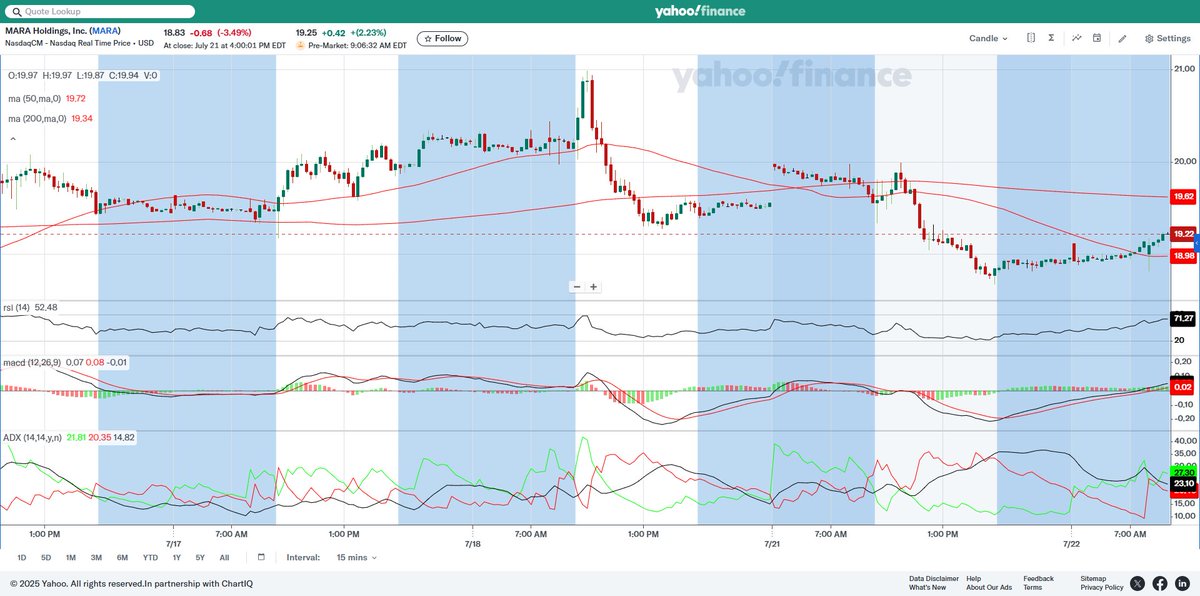Click the rsi (14) panel label
The width and height of the screenshot is (1200, 596).
tap(18, 307)
